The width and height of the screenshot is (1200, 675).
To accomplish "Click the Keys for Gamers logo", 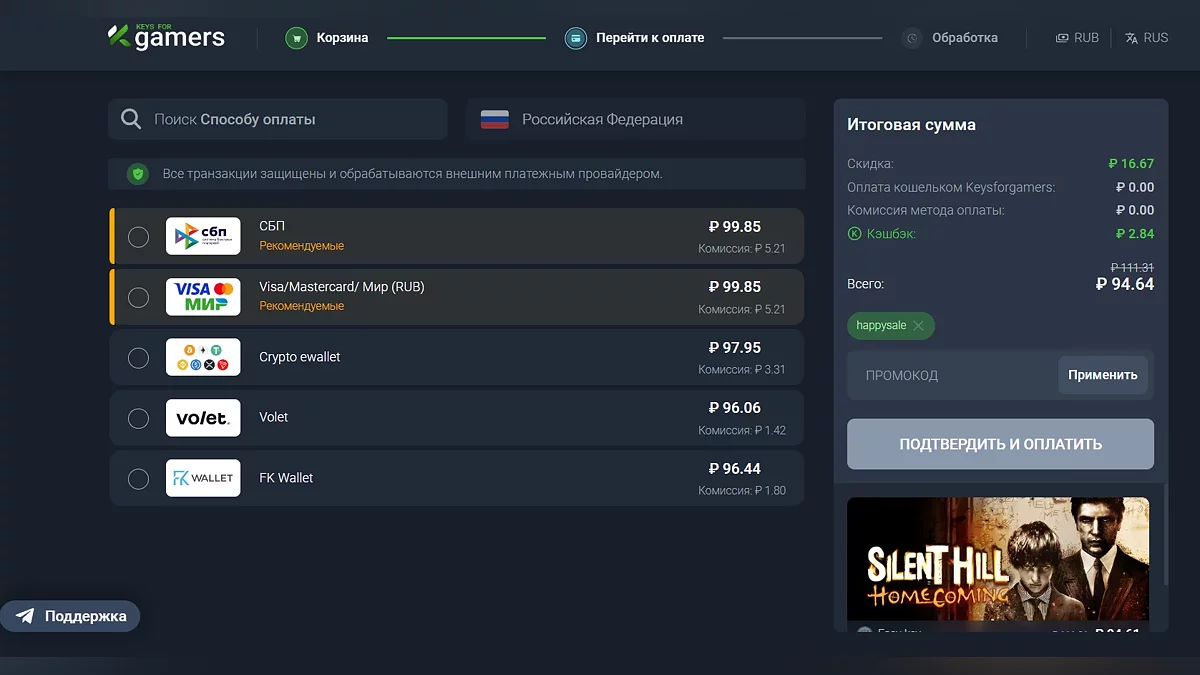I will 166,38.
